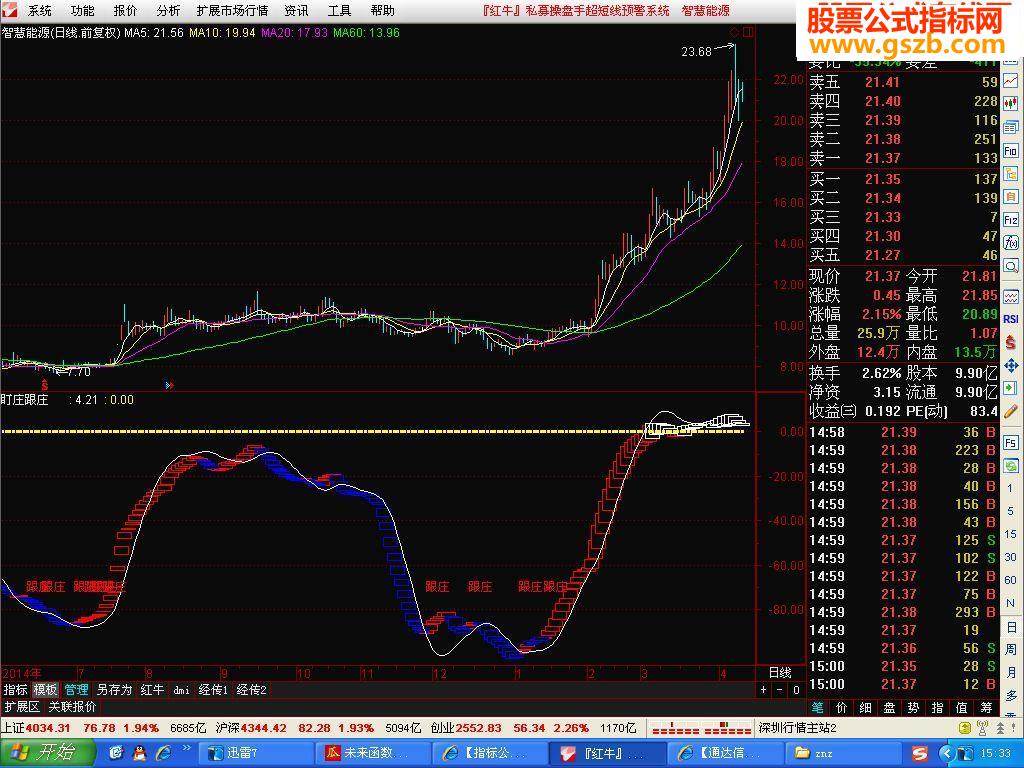Click the magnifier stock search icon
The width and height of the screenshot is (1024, 768).
(x=1010, y=266)
